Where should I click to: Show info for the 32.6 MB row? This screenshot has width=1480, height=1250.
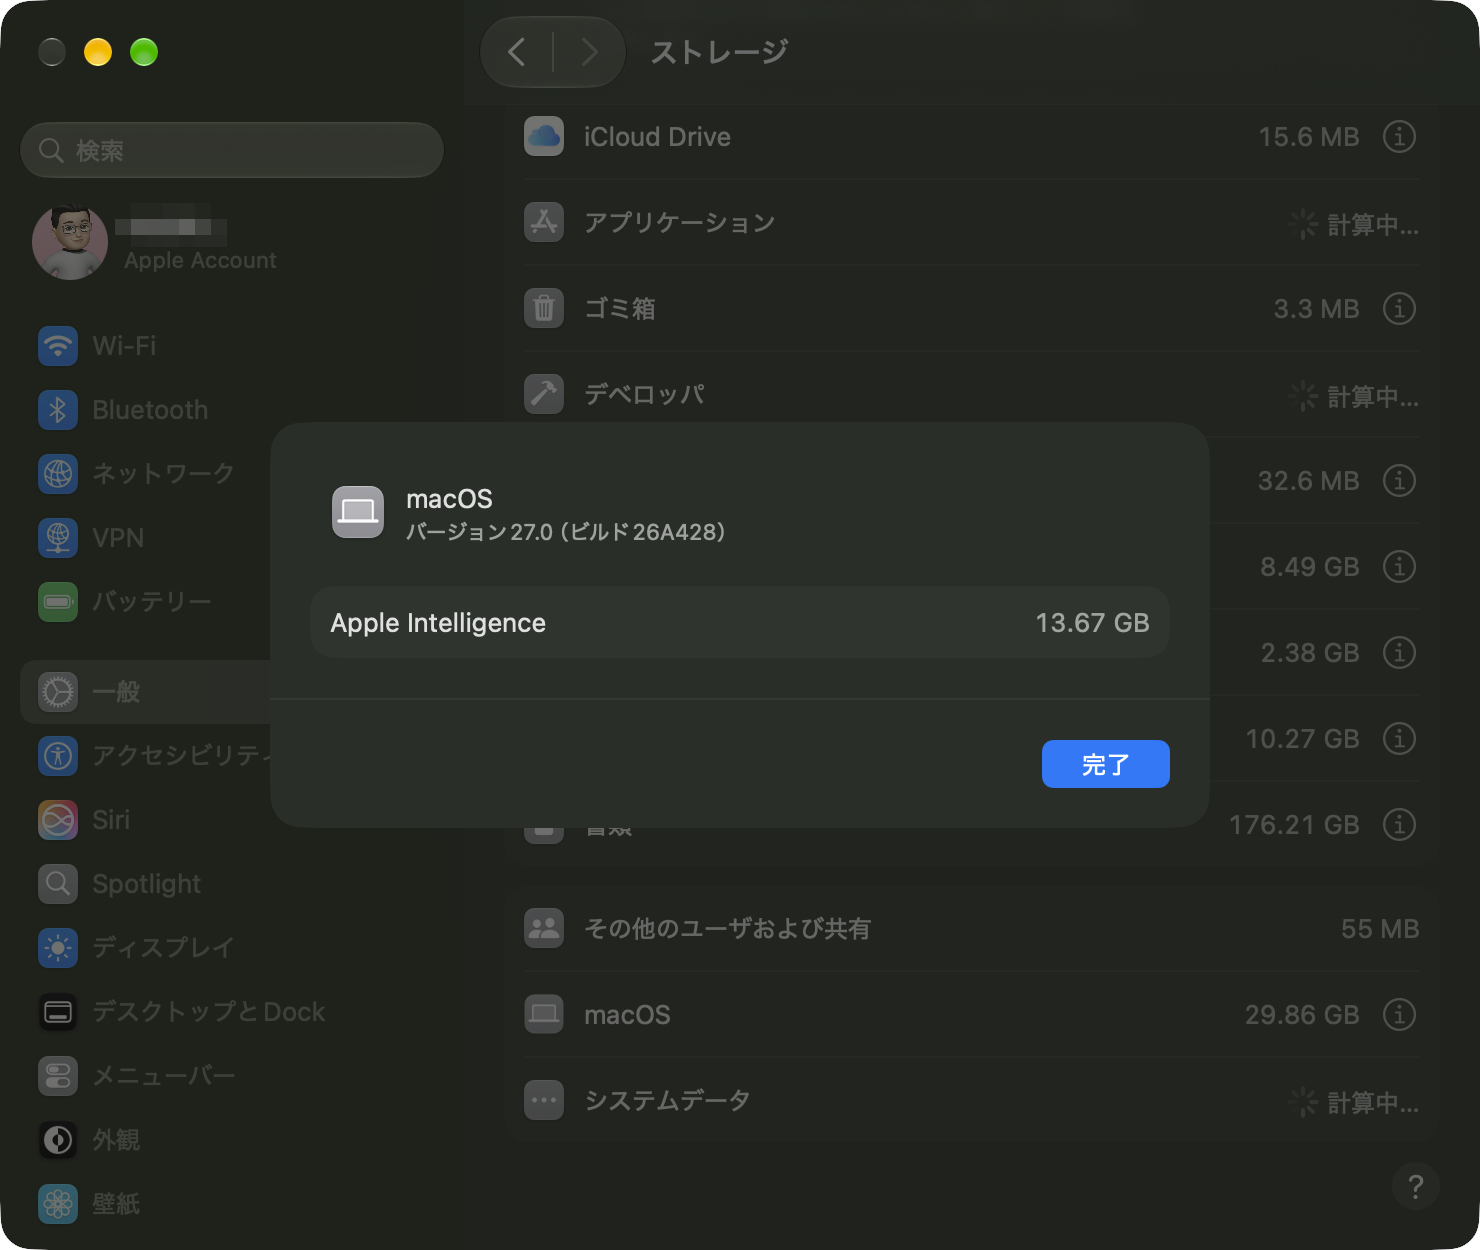pos(1399,480)
